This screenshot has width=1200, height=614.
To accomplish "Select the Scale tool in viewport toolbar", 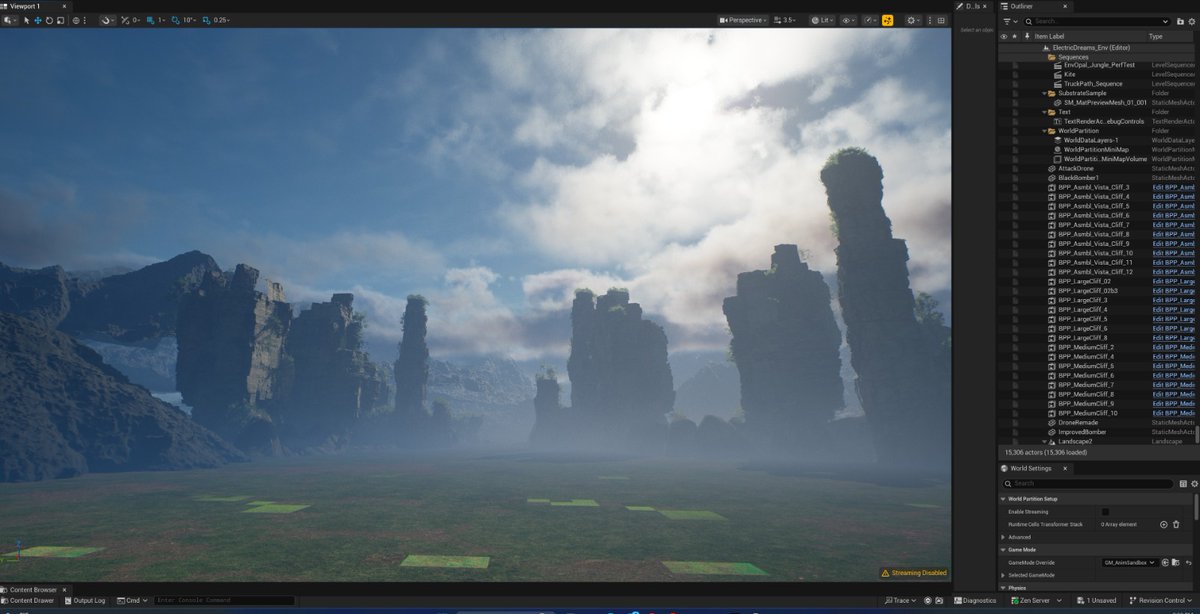I will tap(61, 20).
